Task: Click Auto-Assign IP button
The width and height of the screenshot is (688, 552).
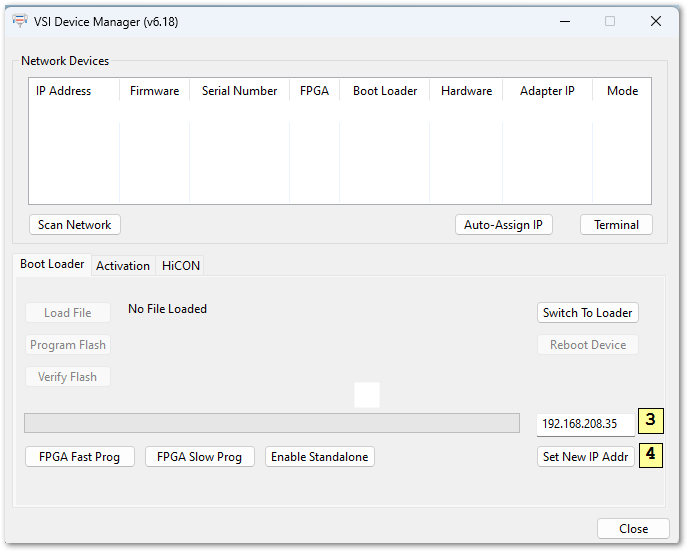Action: click(x=503, y=225)
